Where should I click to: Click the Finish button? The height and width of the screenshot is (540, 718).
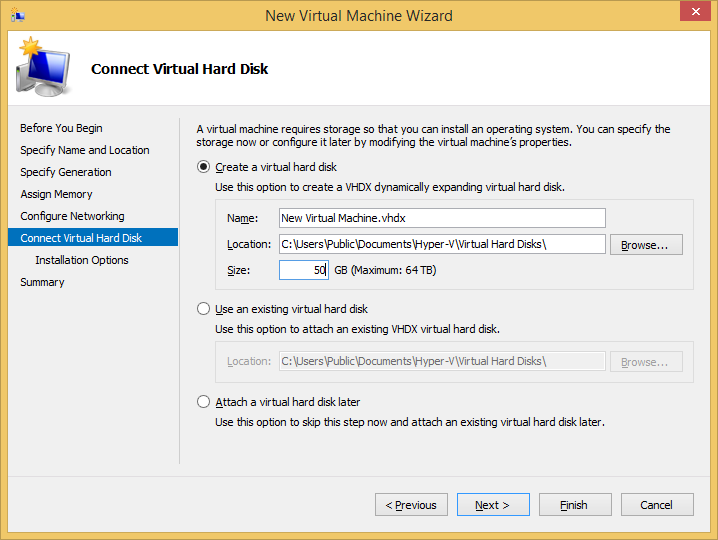click(x=574, y=505)
